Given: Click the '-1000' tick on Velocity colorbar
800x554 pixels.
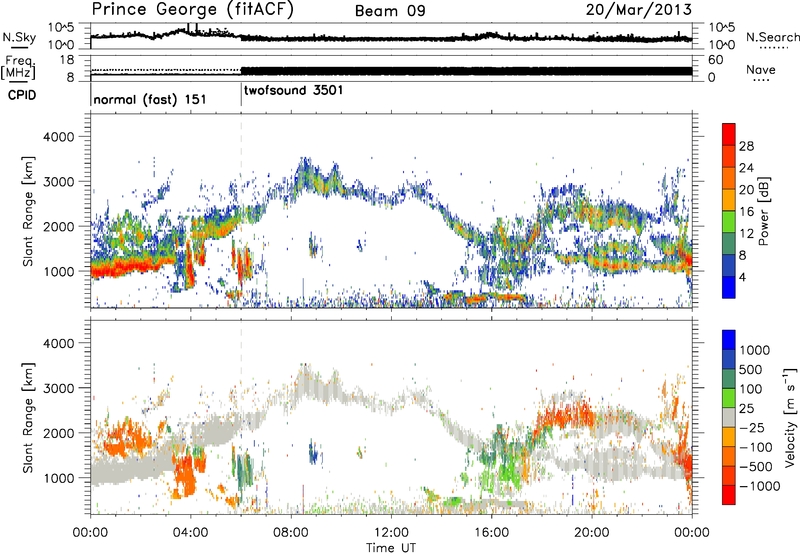Looking at the screenshot, I should click(x=759, y=486).
